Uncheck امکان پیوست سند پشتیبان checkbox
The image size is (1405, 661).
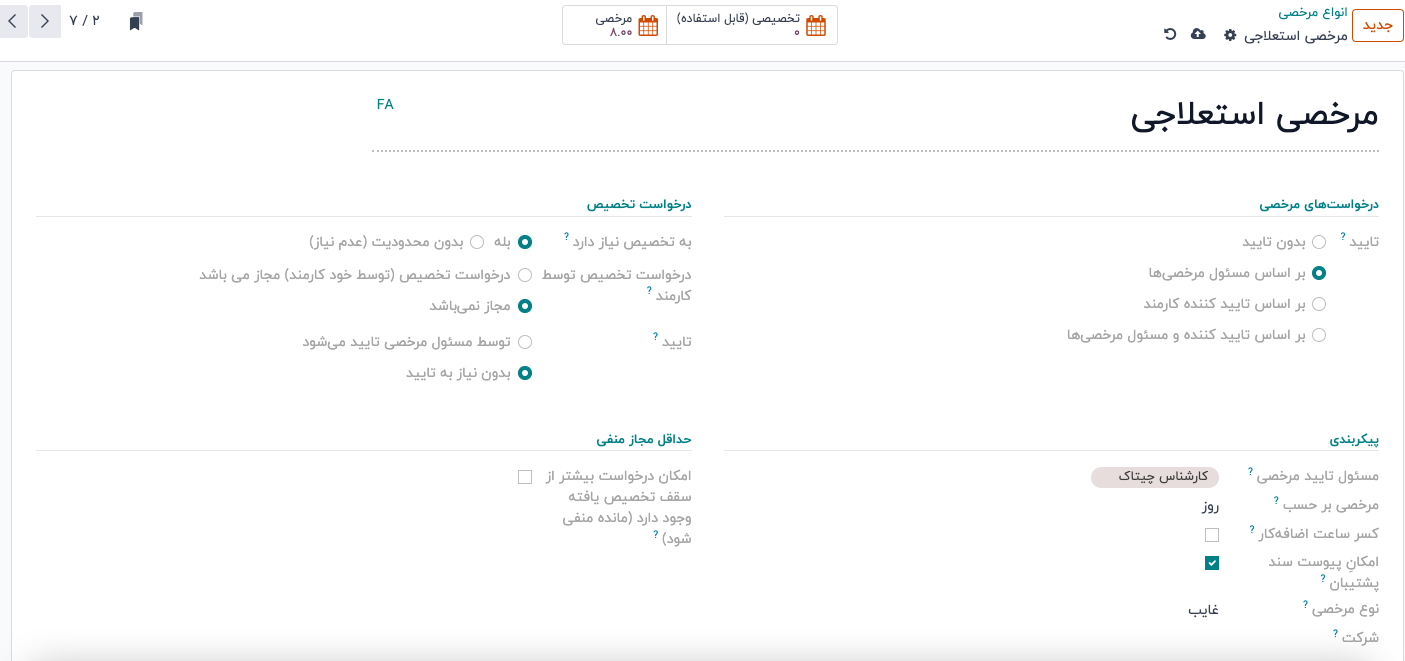[1212, 563]
